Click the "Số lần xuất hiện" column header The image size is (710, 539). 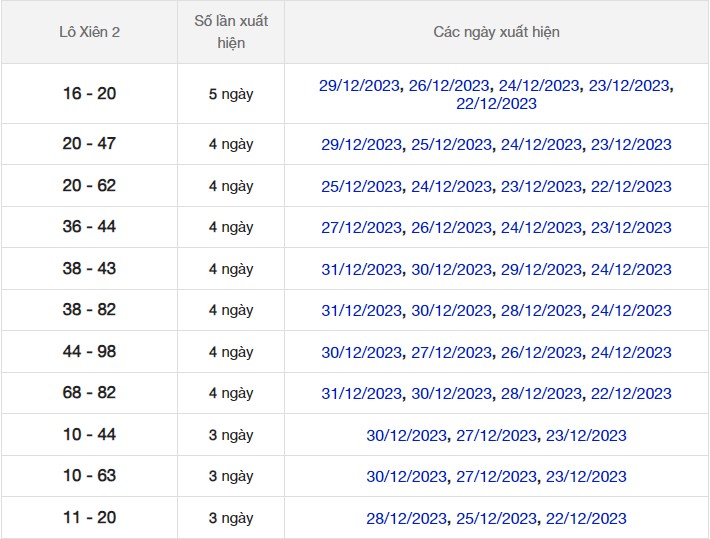click(x=231, y=32)
